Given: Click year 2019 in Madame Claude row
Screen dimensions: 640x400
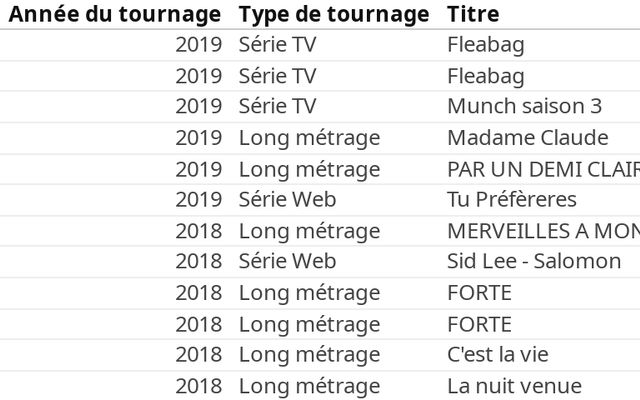Looking at the screenshot, I should point(199,138).
